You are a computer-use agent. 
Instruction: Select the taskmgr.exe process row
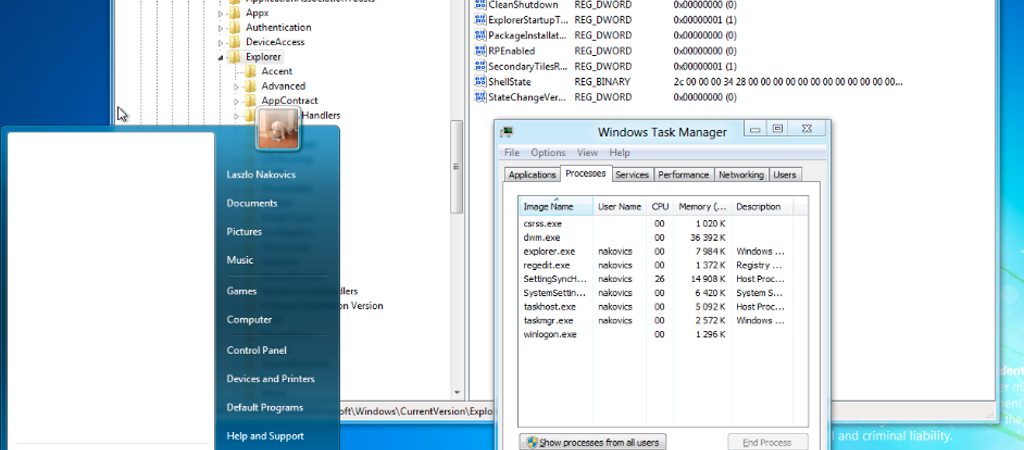point(663,321)
